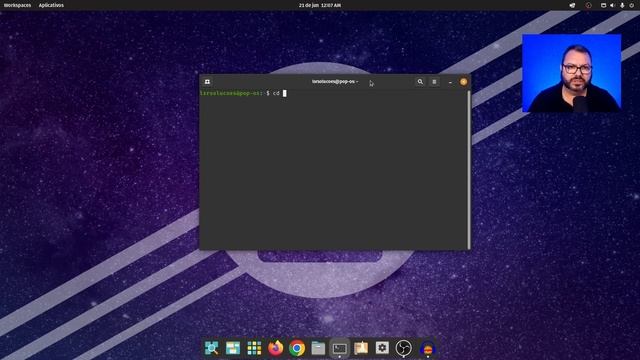The image size is (640, 360).
Task: Open Aplicativos menu in top bar
Action: 51,5
